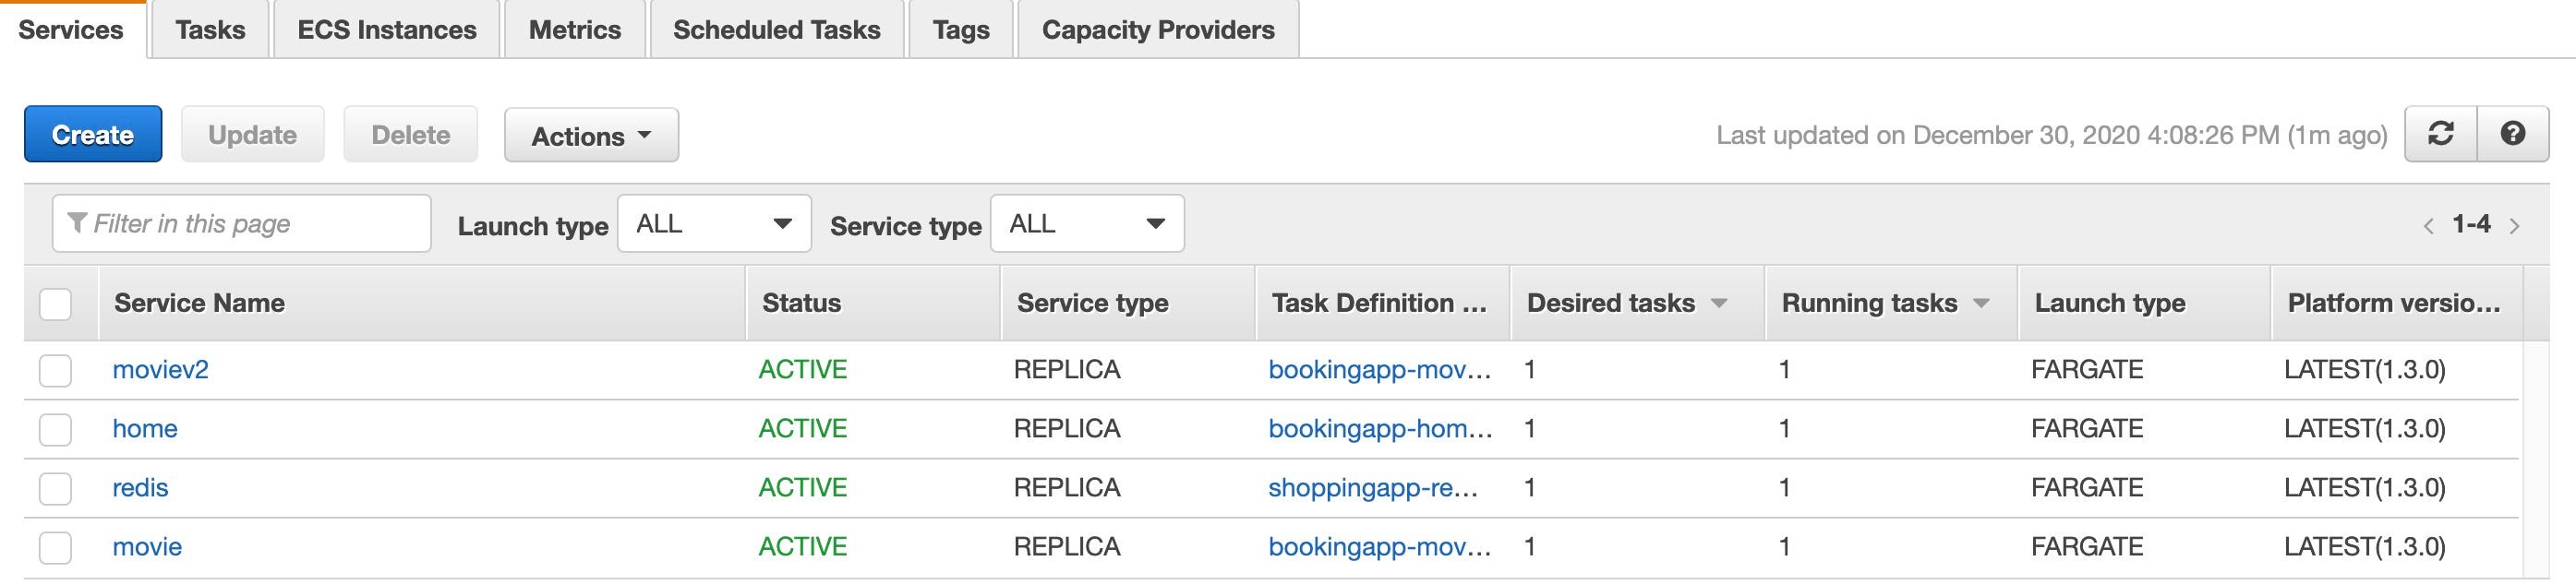Go to next page of services
Image resolution: width=2576 pixels, height=585 pixels.
click(x=2515, y=226)
